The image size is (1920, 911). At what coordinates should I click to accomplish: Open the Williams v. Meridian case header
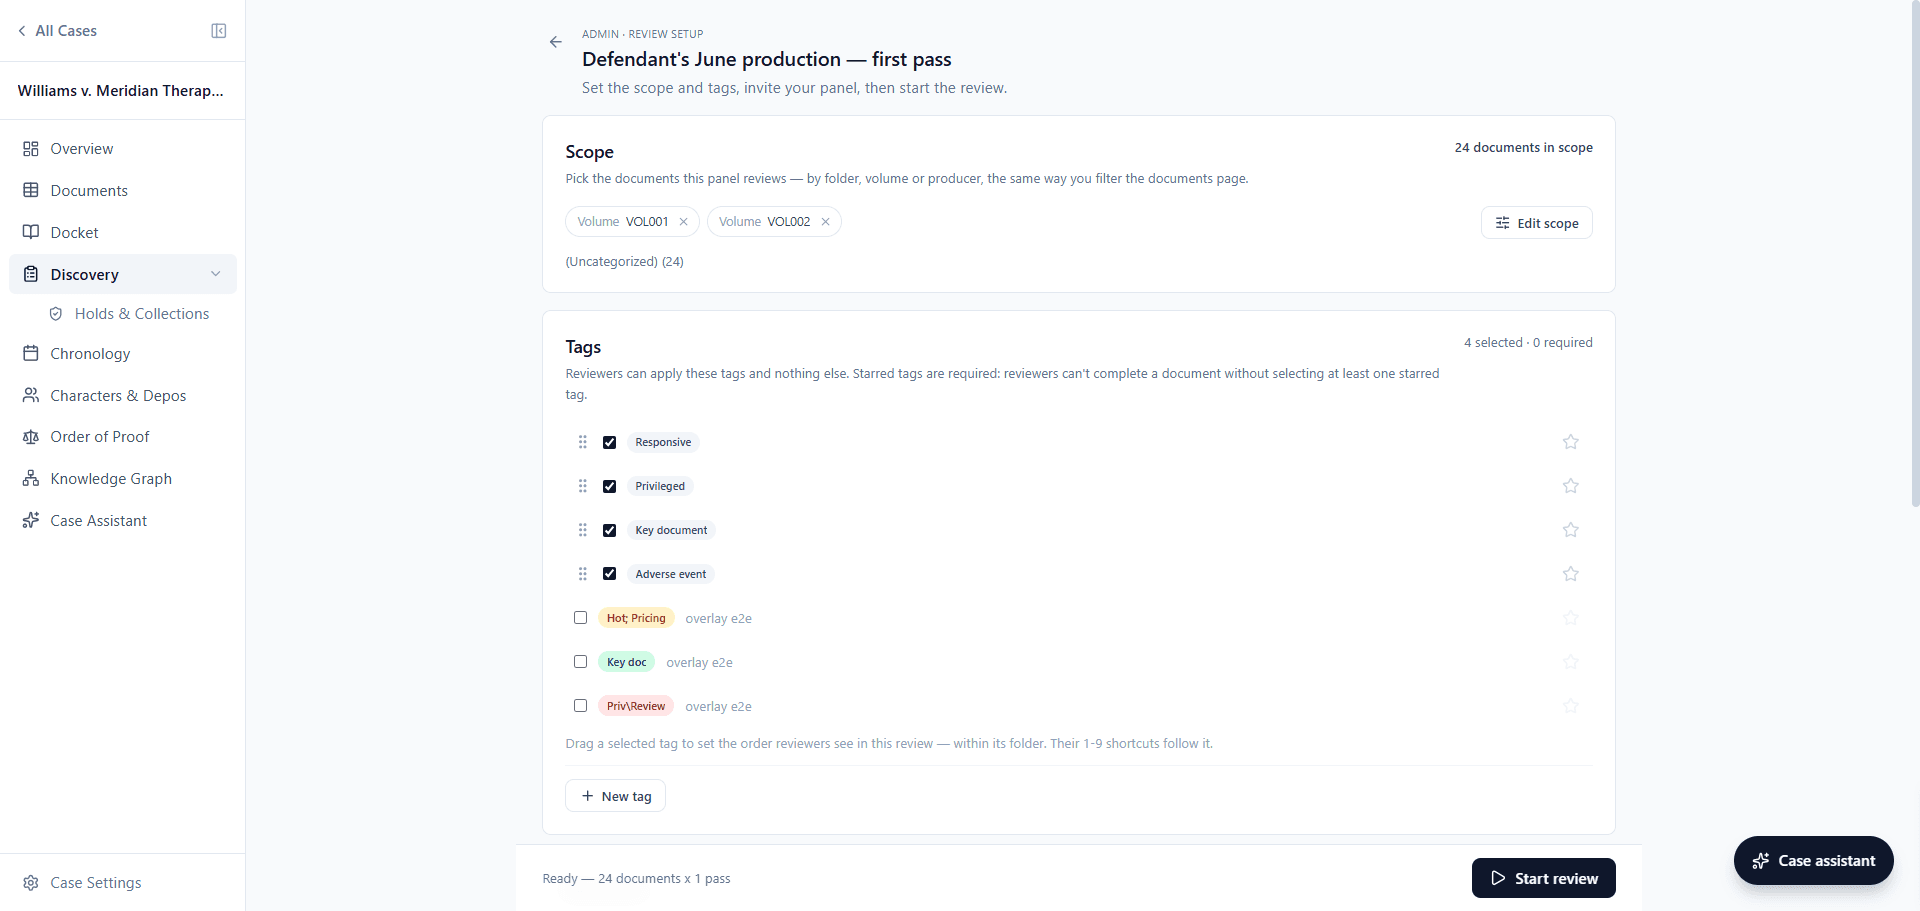pos(121,91)
